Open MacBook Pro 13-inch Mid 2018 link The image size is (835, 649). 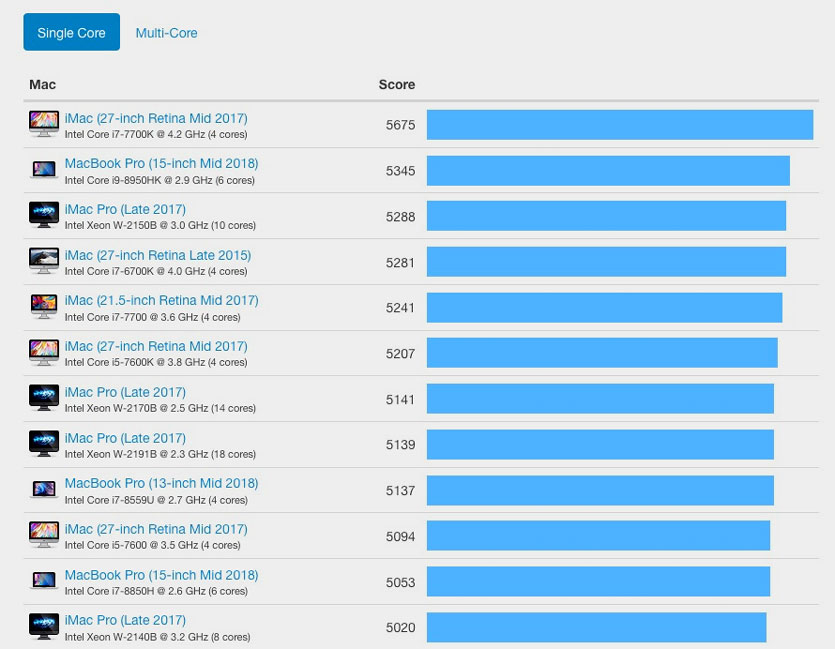(161, 483)
